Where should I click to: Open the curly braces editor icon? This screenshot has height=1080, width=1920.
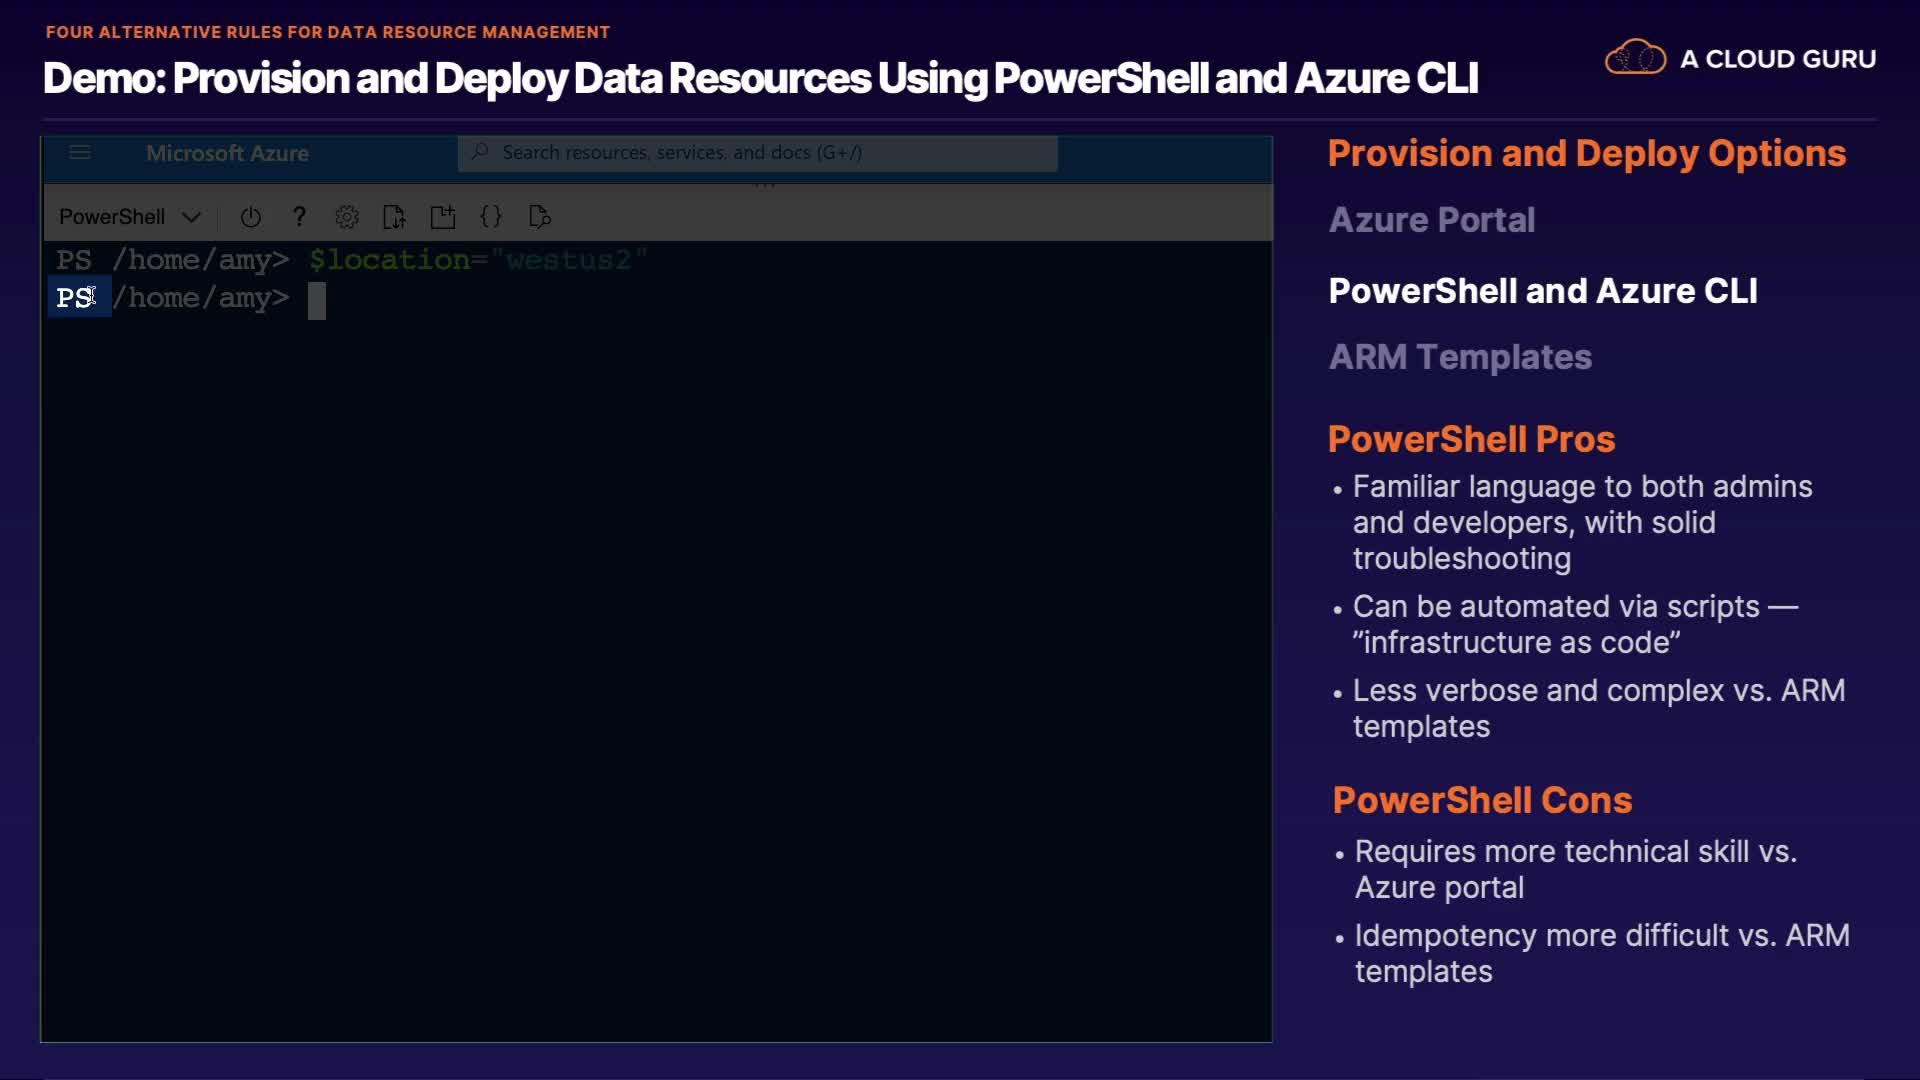tap(491, 217)
